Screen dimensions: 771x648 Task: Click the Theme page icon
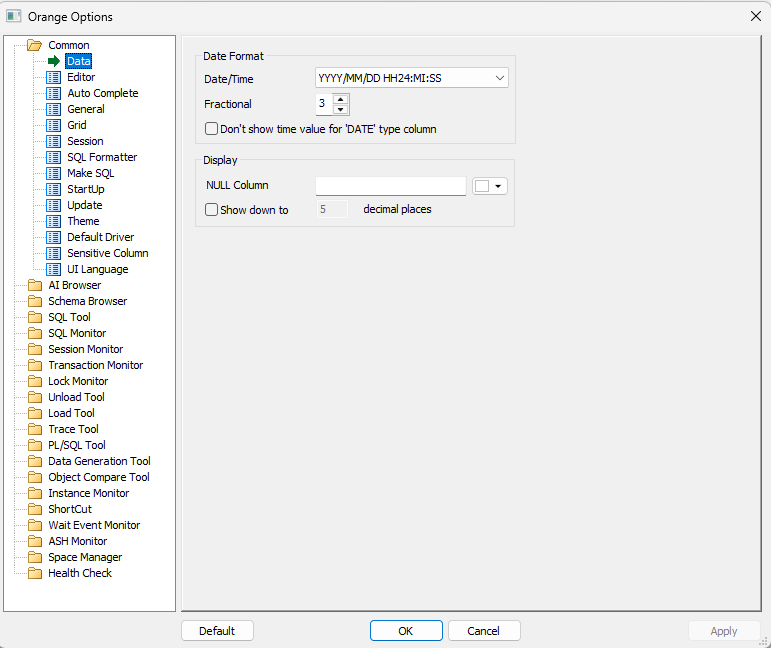(x=53, y=221)
